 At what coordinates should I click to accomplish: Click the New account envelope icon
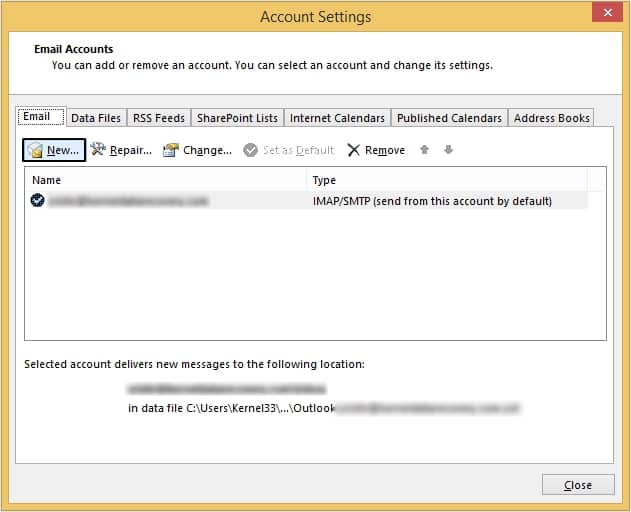36,150
